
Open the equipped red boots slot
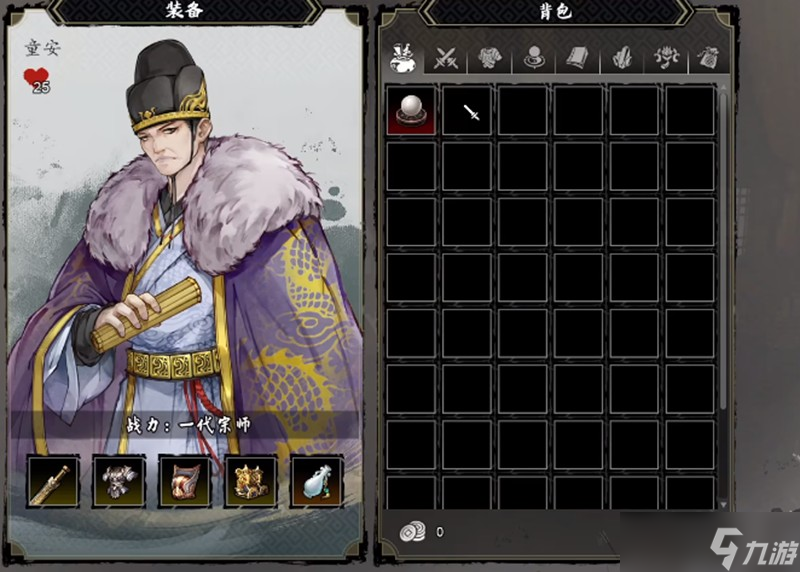[x=184, y=482]
